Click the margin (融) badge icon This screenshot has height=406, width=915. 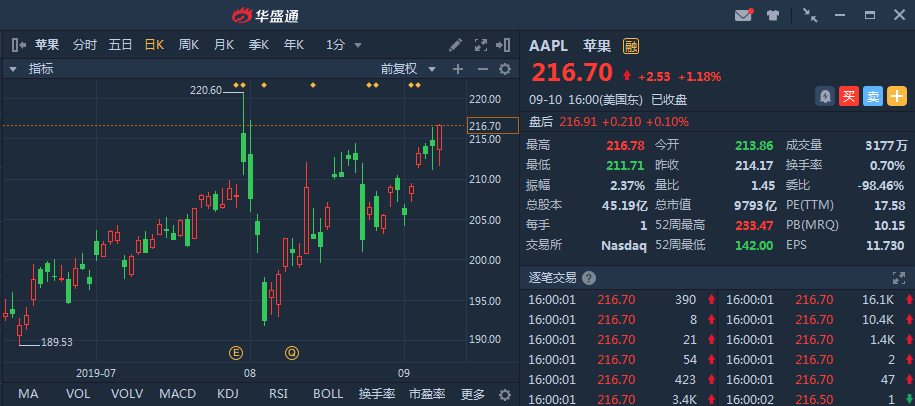631,46
